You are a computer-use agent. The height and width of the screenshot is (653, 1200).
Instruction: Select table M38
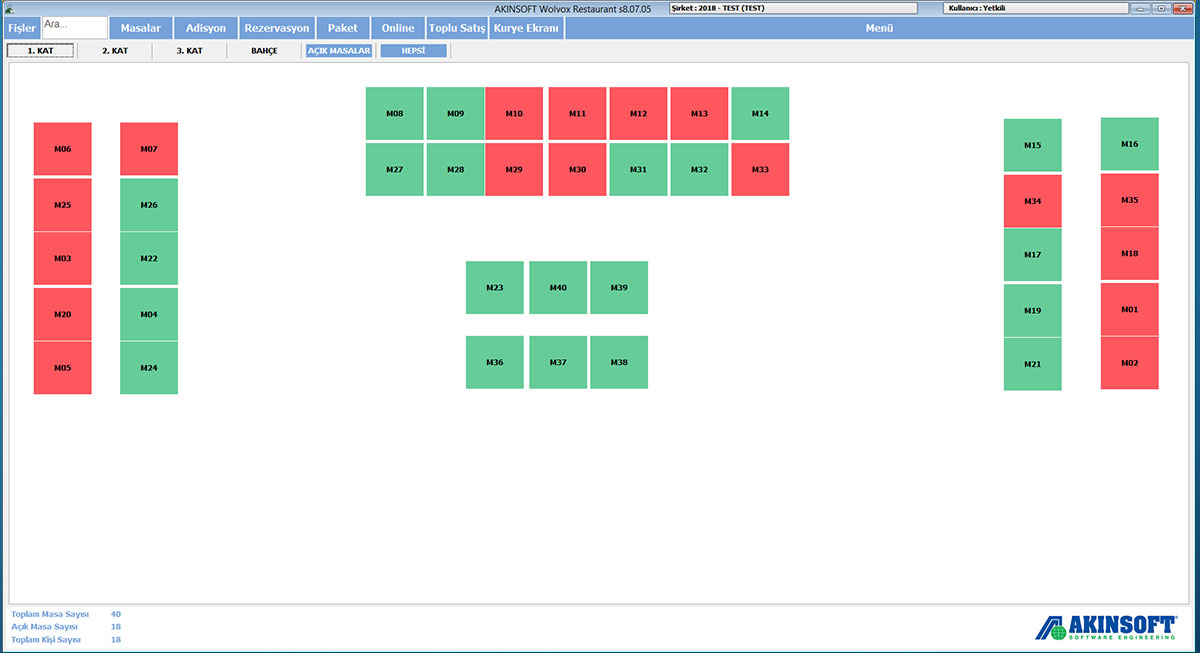[x=619, y=362]
